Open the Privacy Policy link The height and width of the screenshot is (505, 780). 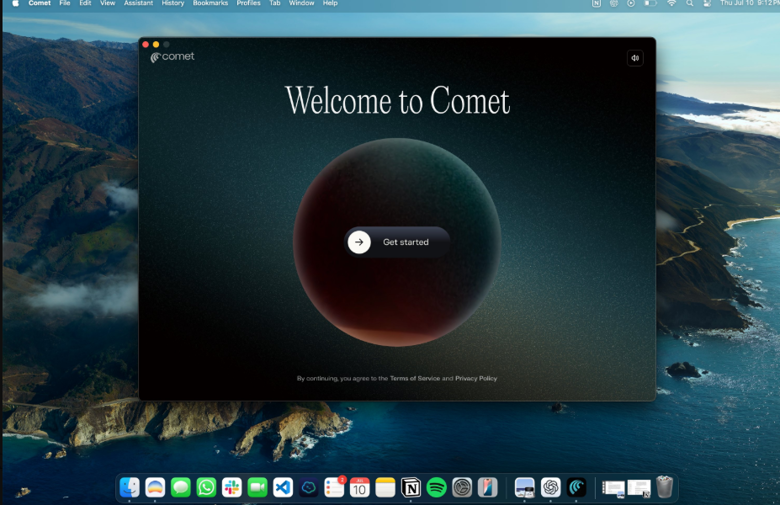coord(476,379)
